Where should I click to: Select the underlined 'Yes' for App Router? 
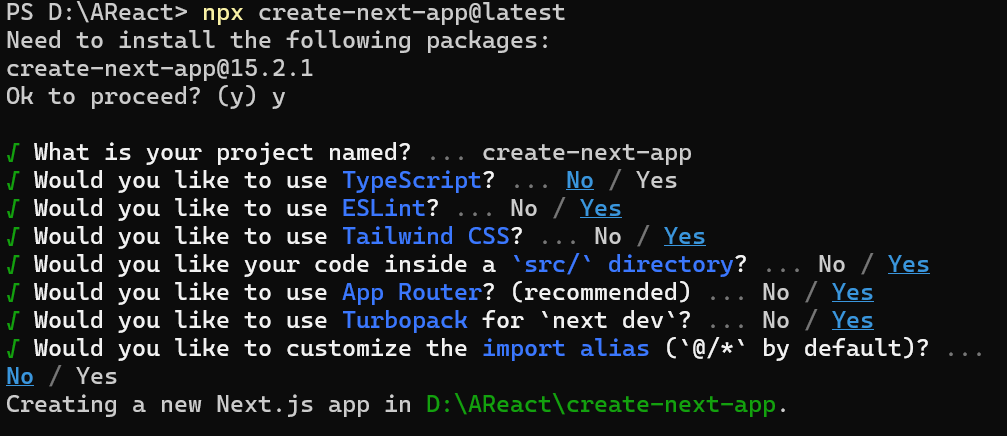pos(853,293)
